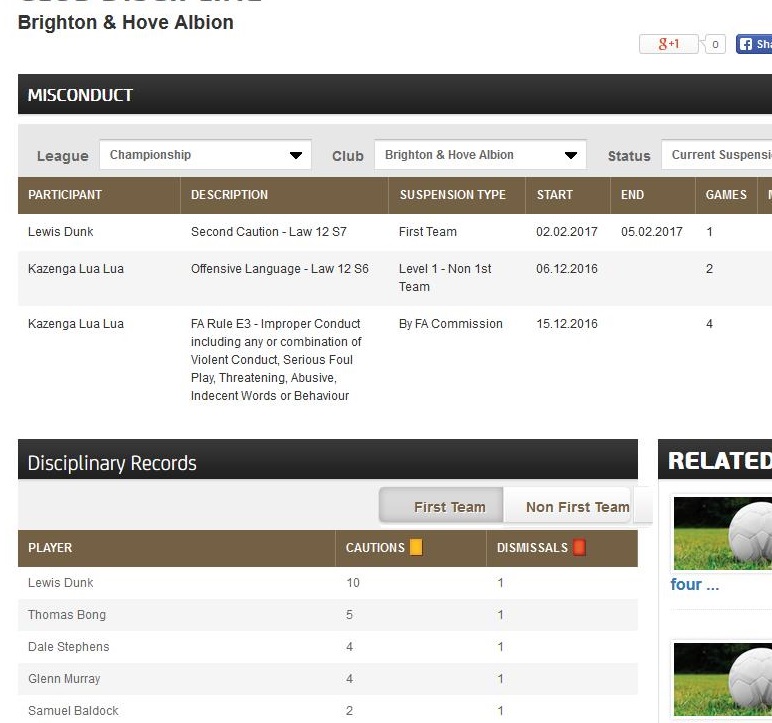772x723 pixels.
Task: Select Lewis Dunk in the misconduct table
Action: 61,231
